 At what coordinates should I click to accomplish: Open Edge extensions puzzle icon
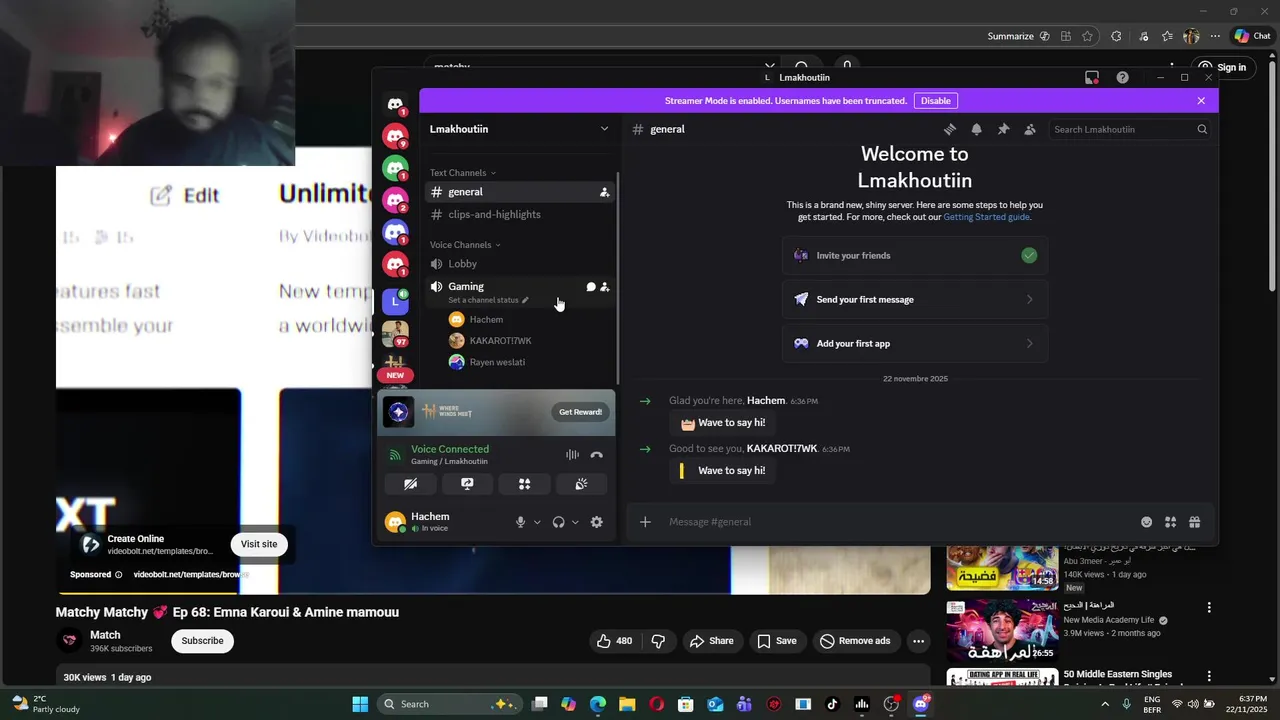coord(1116,36)
